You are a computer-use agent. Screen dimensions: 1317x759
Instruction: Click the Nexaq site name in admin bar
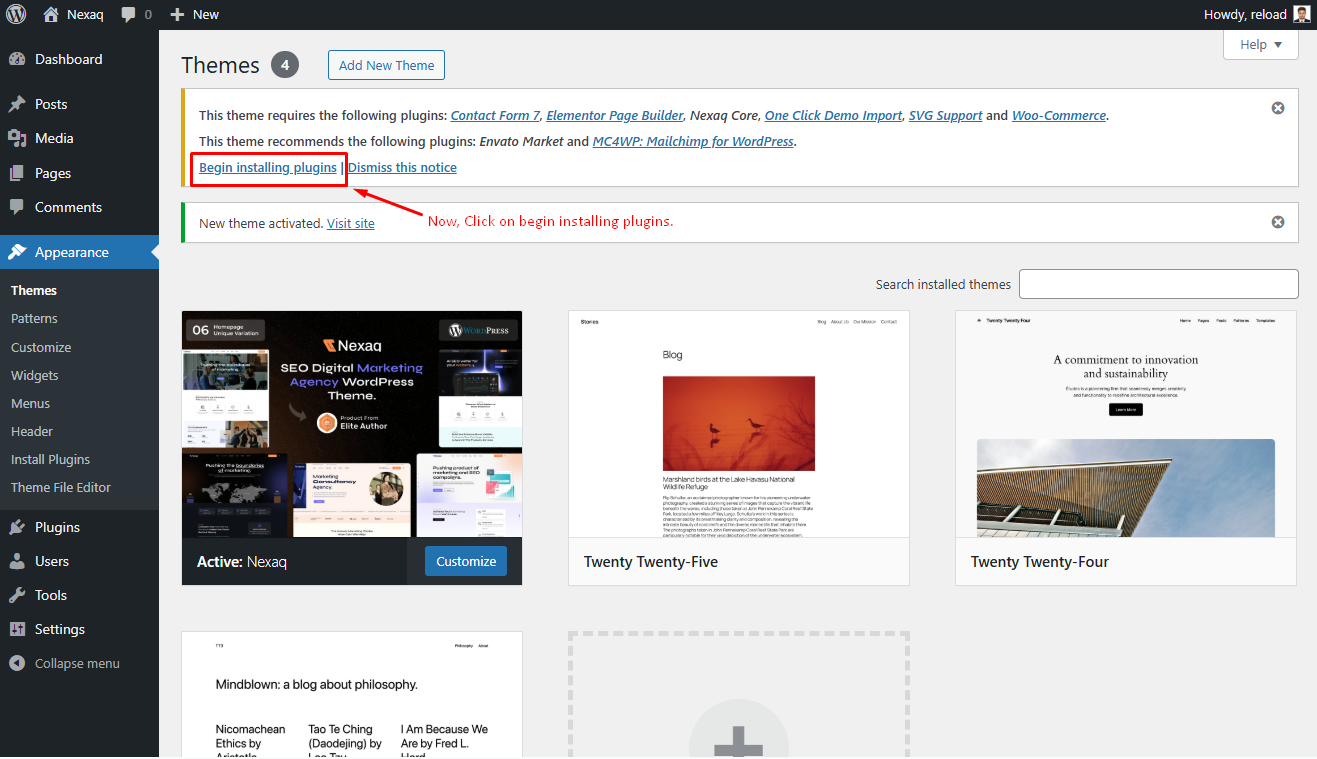click(85, 14)
